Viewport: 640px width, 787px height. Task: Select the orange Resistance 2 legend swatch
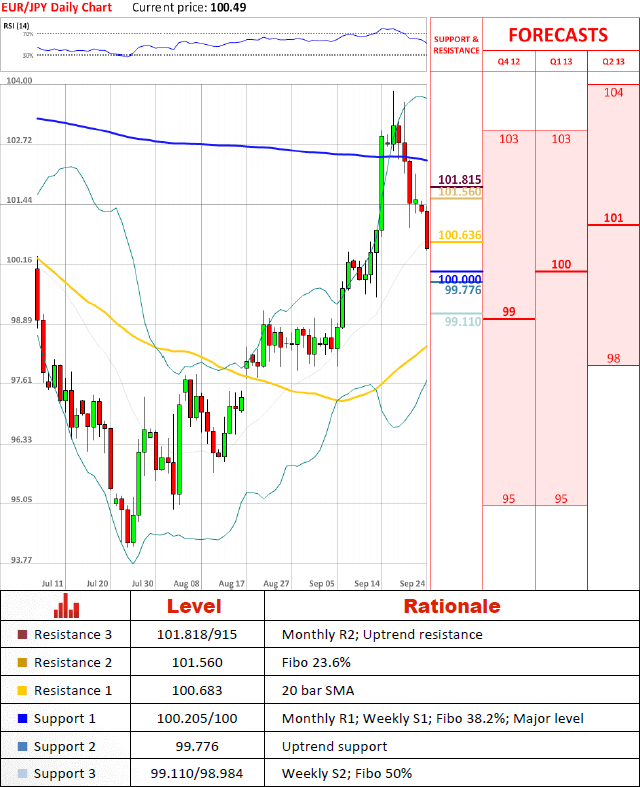(x=23, y=663)
